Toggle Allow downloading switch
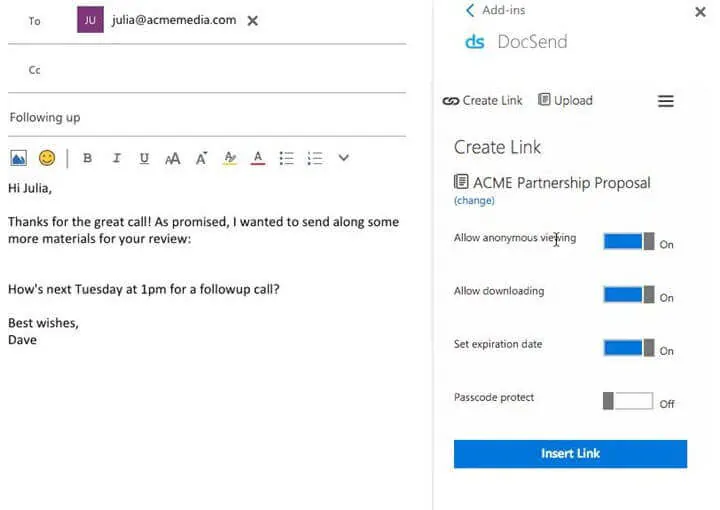This screenshot has width=720, height=510. point(629,294)
